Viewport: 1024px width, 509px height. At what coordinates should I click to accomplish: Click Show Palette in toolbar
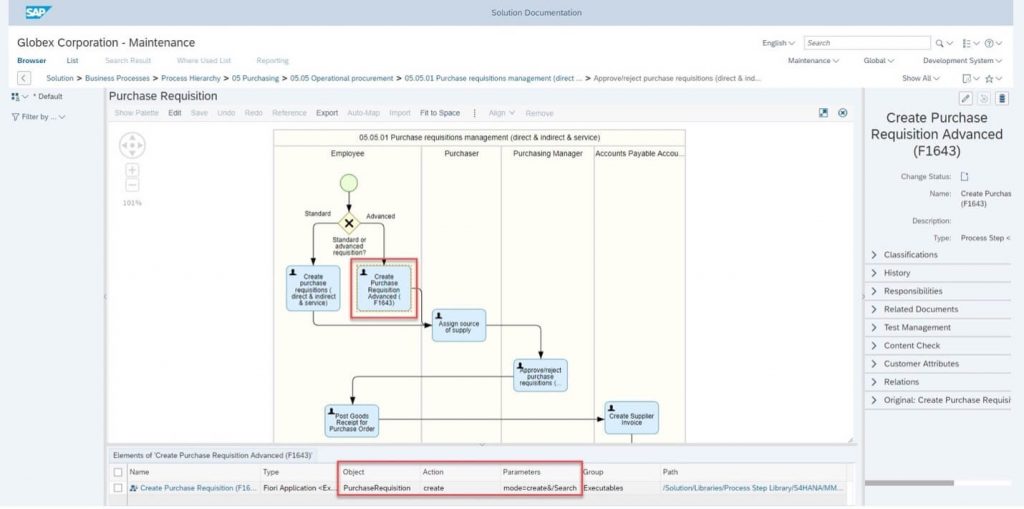pyautogui.click(x=136, y=113)
